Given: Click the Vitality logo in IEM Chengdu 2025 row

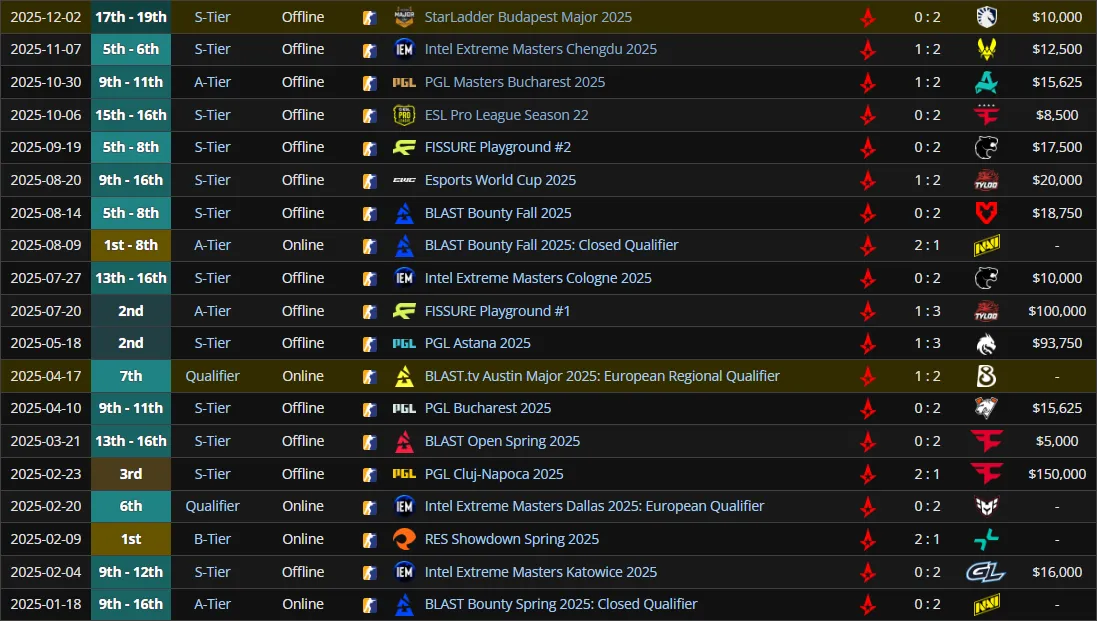Looking at the screenshot, I should pos(986,49).
